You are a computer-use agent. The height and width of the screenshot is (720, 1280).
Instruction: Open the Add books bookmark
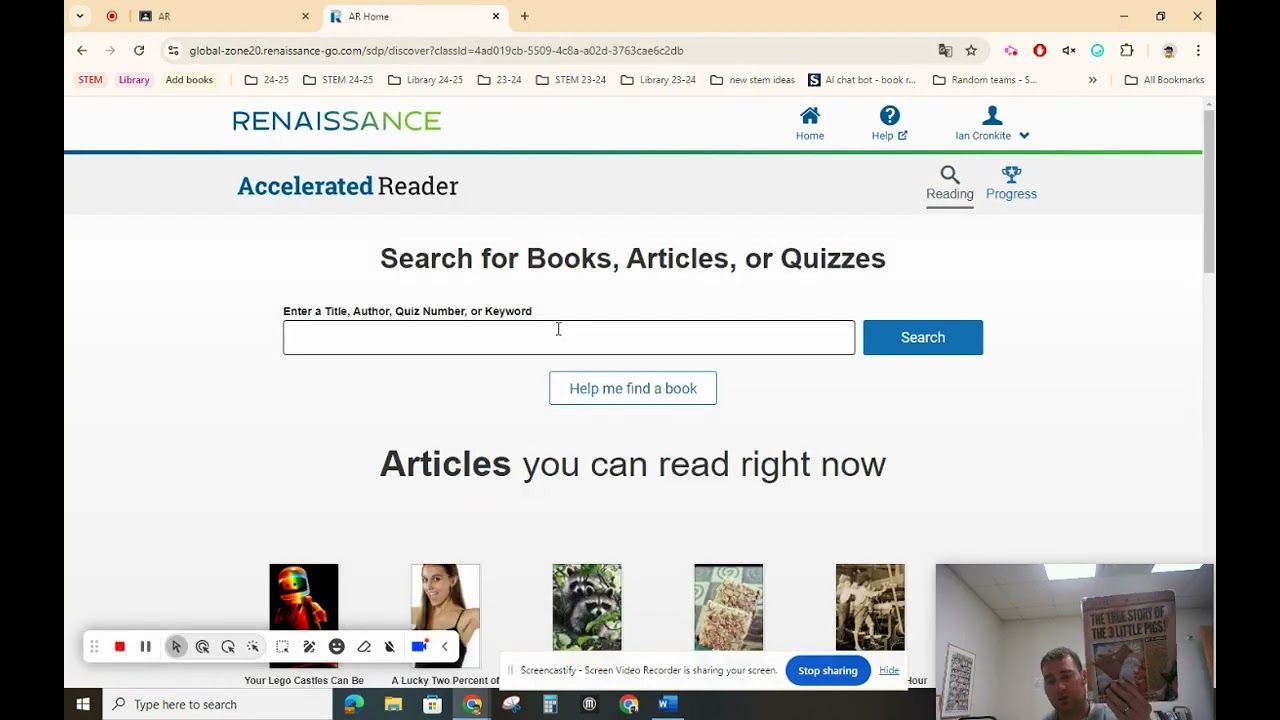pyautogui.click(x=189, y=80)
